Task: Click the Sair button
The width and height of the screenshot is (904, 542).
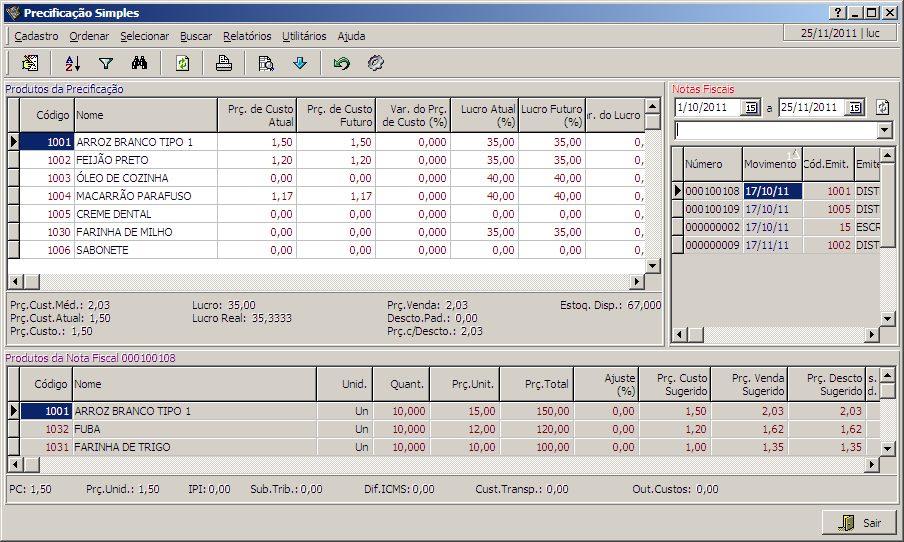Action: (x=859, y=523)
